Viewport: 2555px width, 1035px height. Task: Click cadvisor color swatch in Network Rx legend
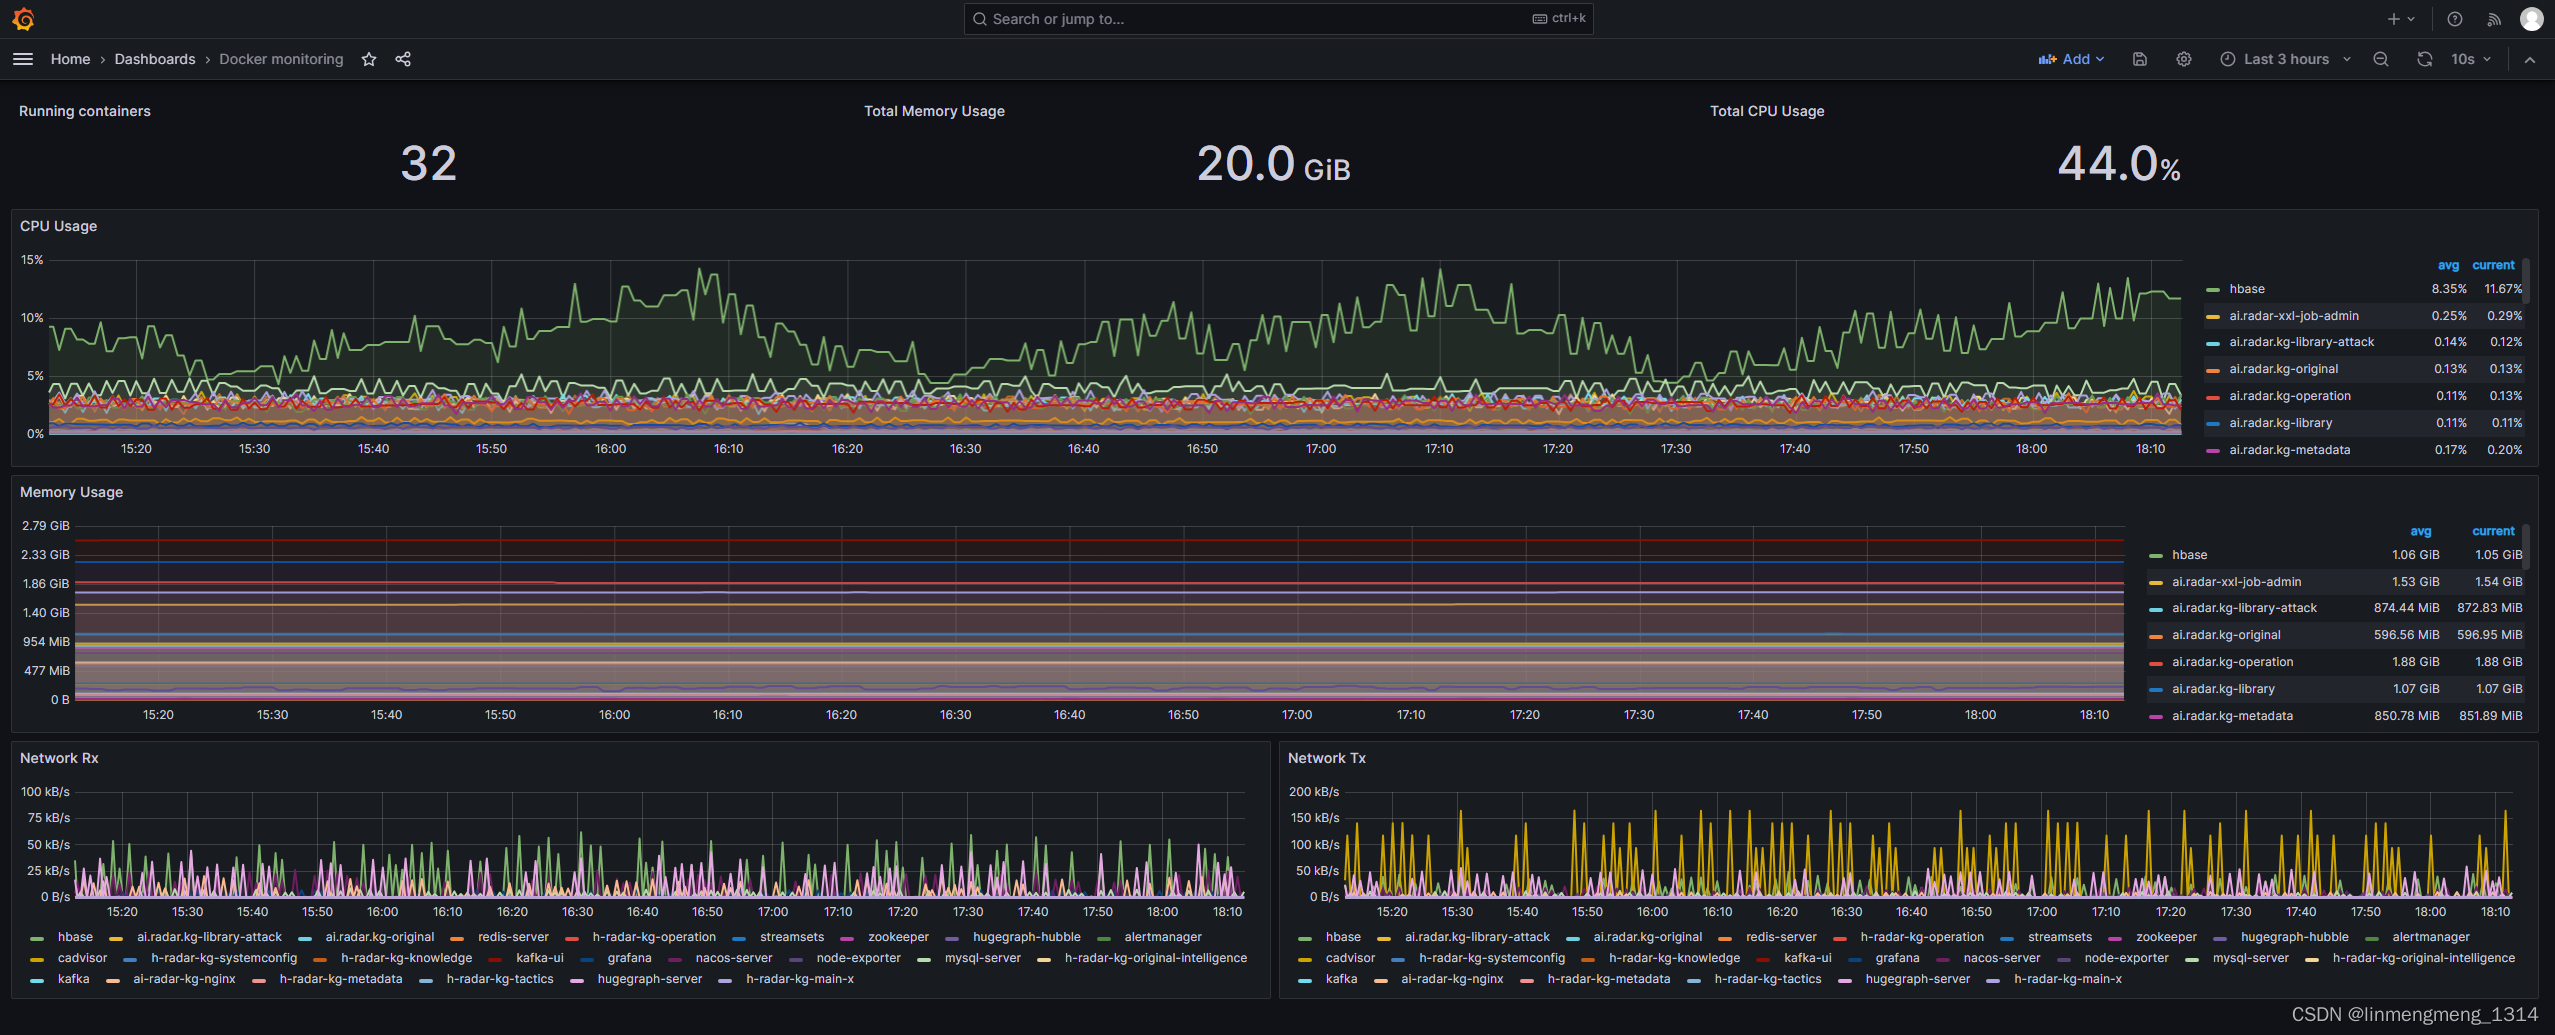[x=37, y=959]
